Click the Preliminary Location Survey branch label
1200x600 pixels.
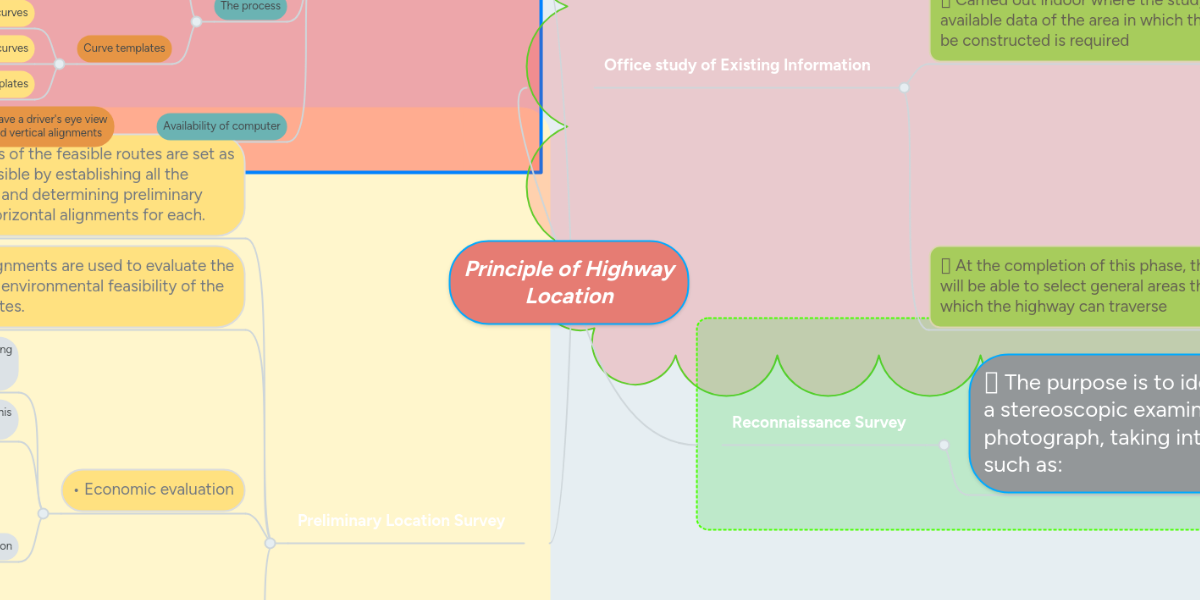pos(401,520)
